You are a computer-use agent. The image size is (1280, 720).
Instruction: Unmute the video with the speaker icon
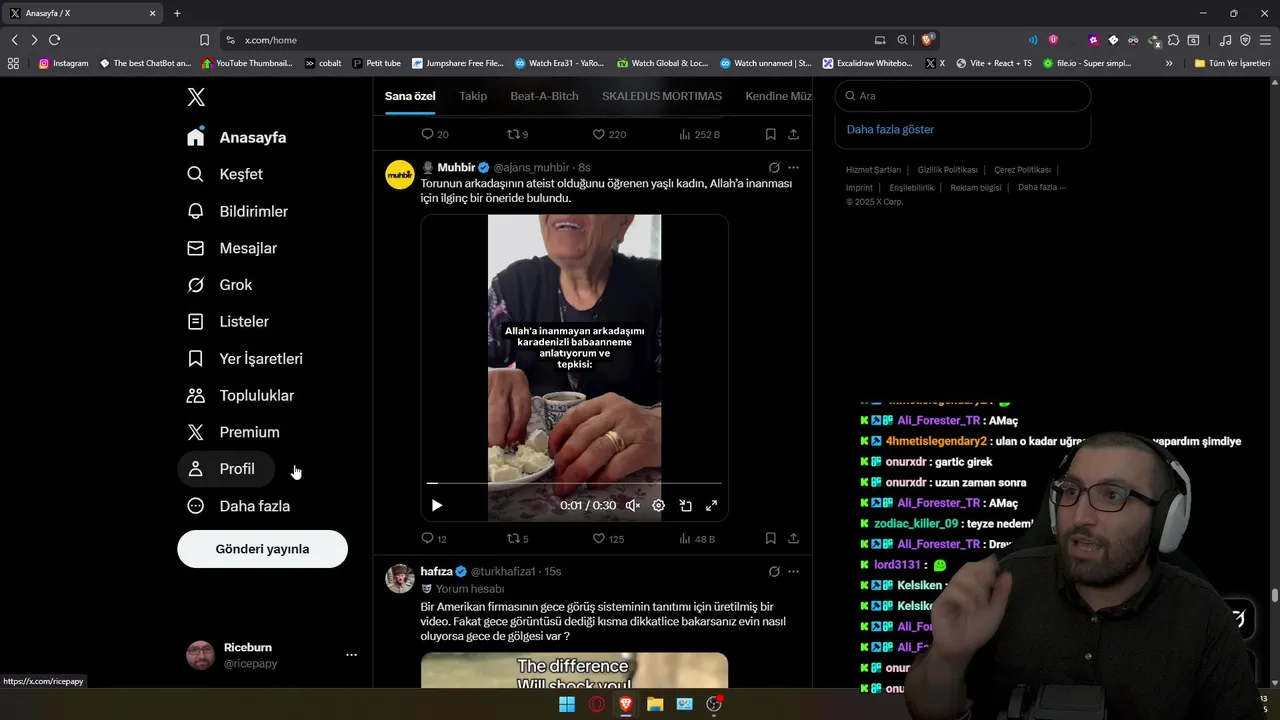pos(632,506)
